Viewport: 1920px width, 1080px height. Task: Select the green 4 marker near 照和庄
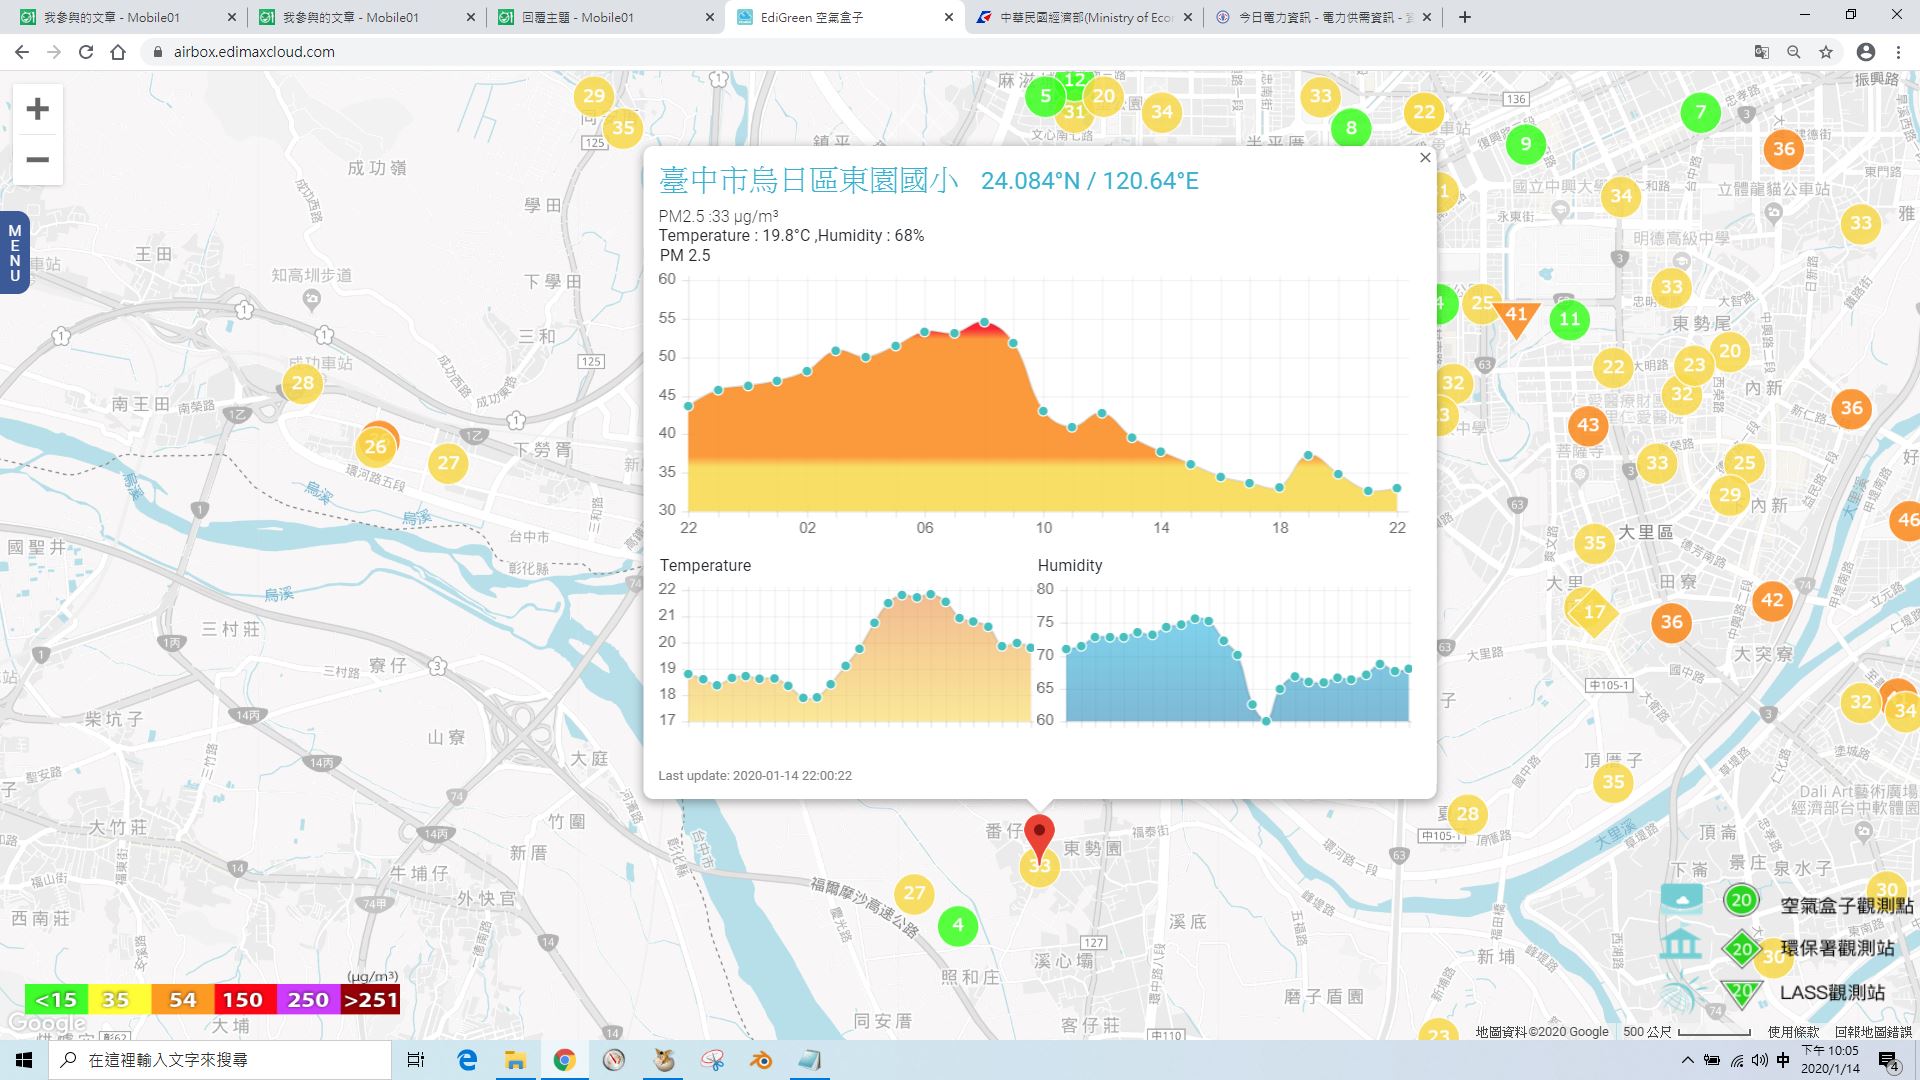(x=958, y=925)
